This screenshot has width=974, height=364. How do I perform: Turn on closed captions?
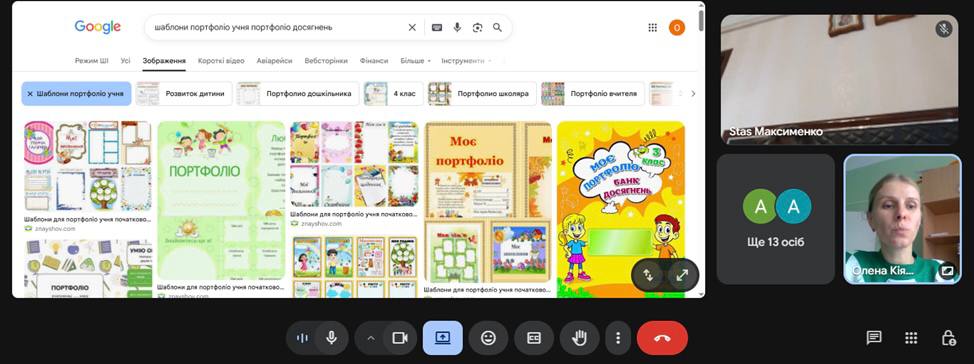[x=534, y=338]
